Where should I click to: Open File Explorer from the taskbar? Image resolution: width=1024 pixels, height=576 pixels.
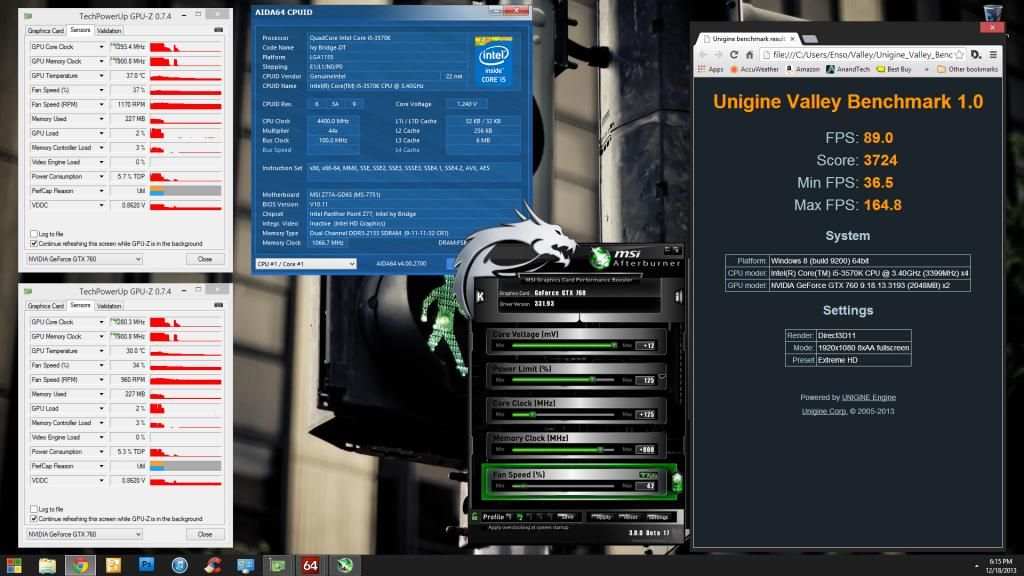47,565
